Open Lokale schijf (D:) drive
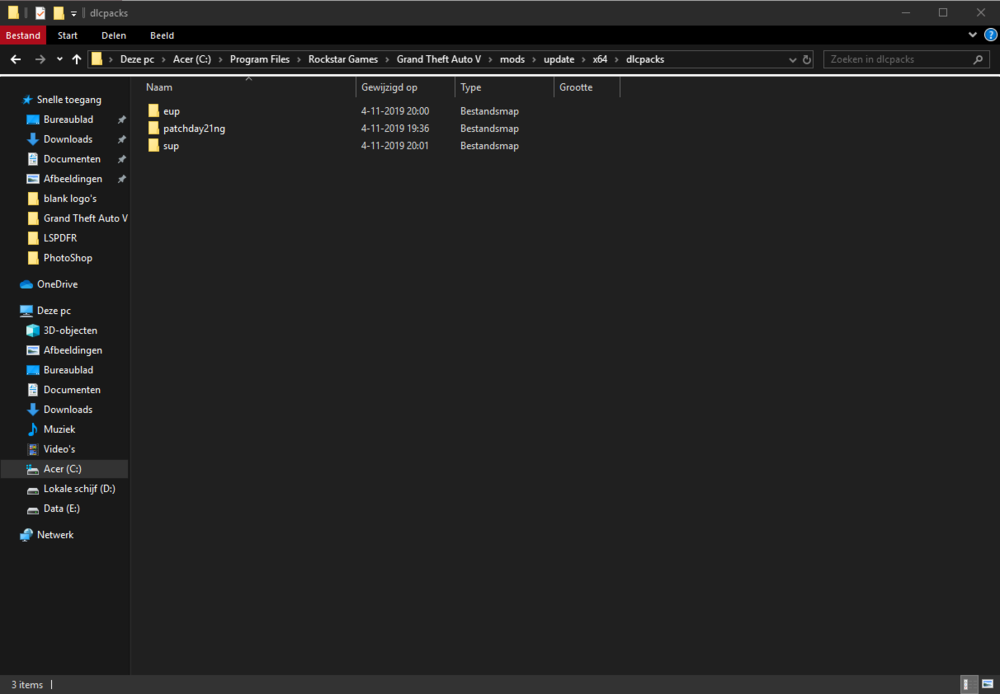Screen dimensions: 1000x694 pyautogui.click(x=79, y=489)
